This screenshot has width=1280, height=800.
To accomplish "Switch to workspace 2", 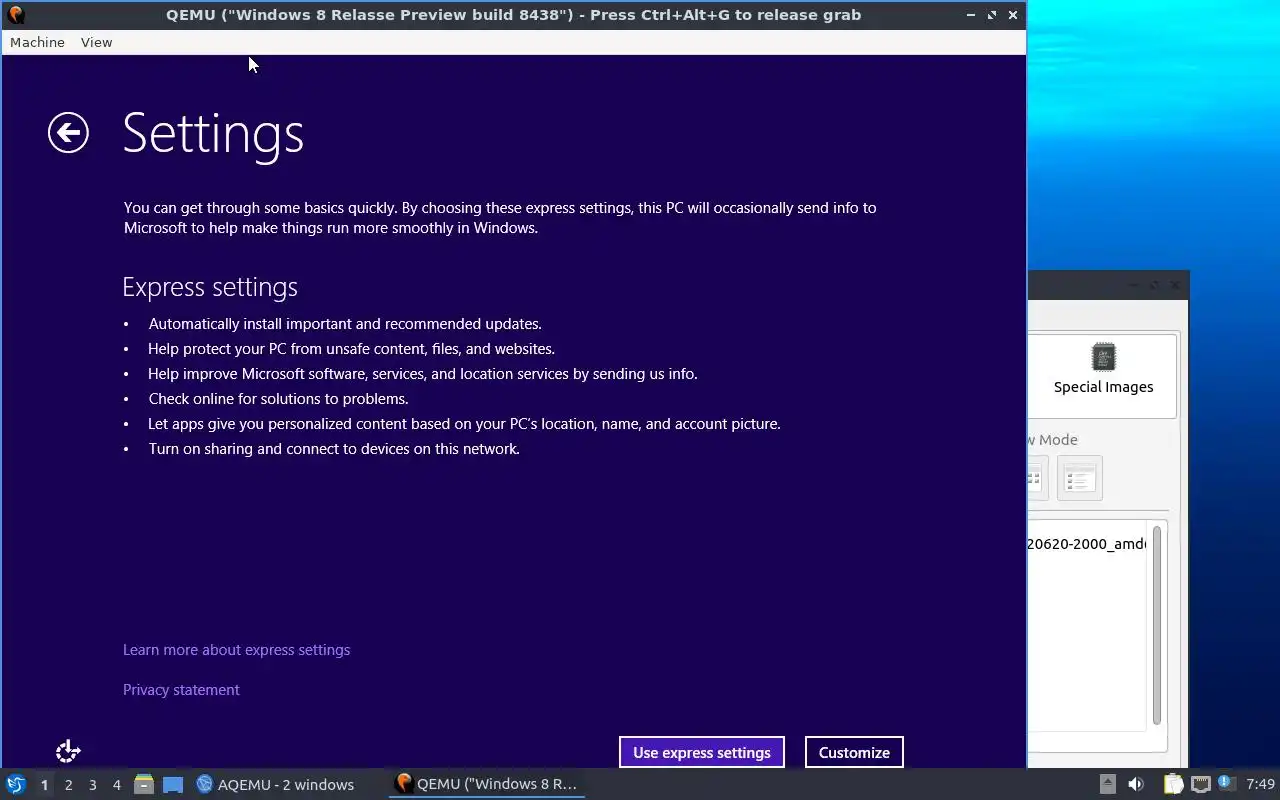I will (68, 785).
